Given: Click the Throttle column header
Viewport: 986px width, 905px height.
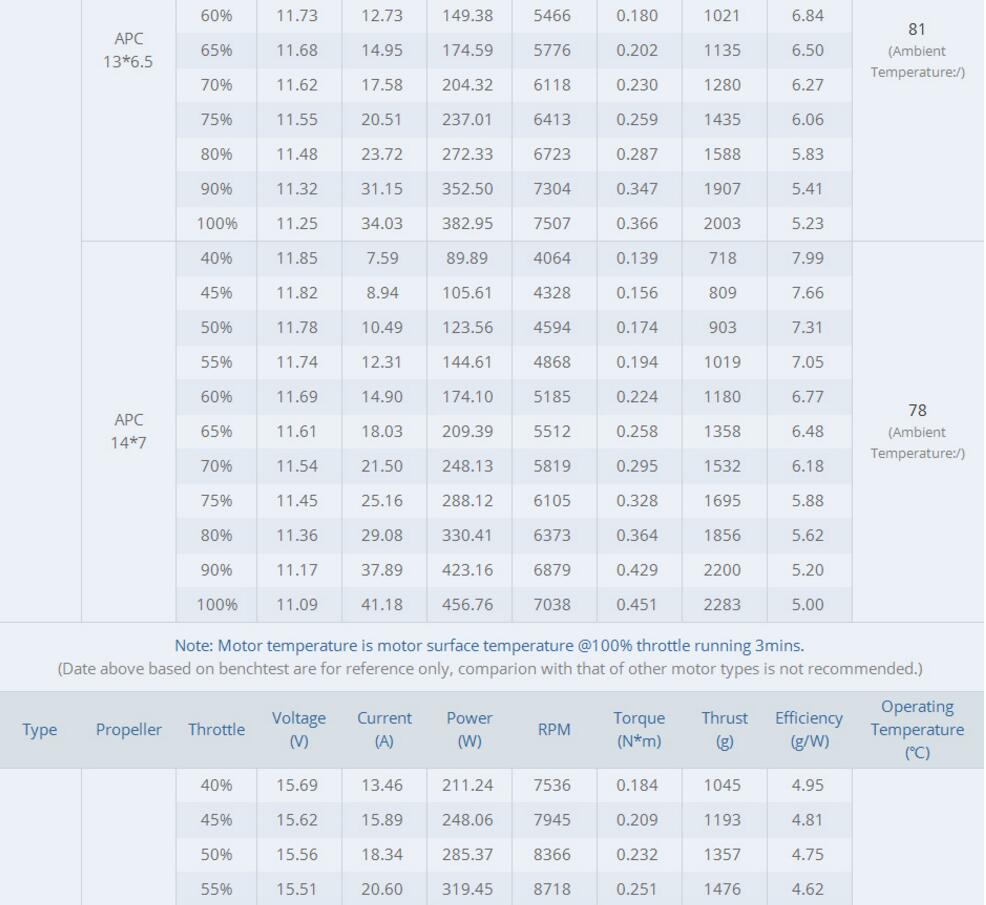Looking at the screenshot, I should [x=216, y=730].
